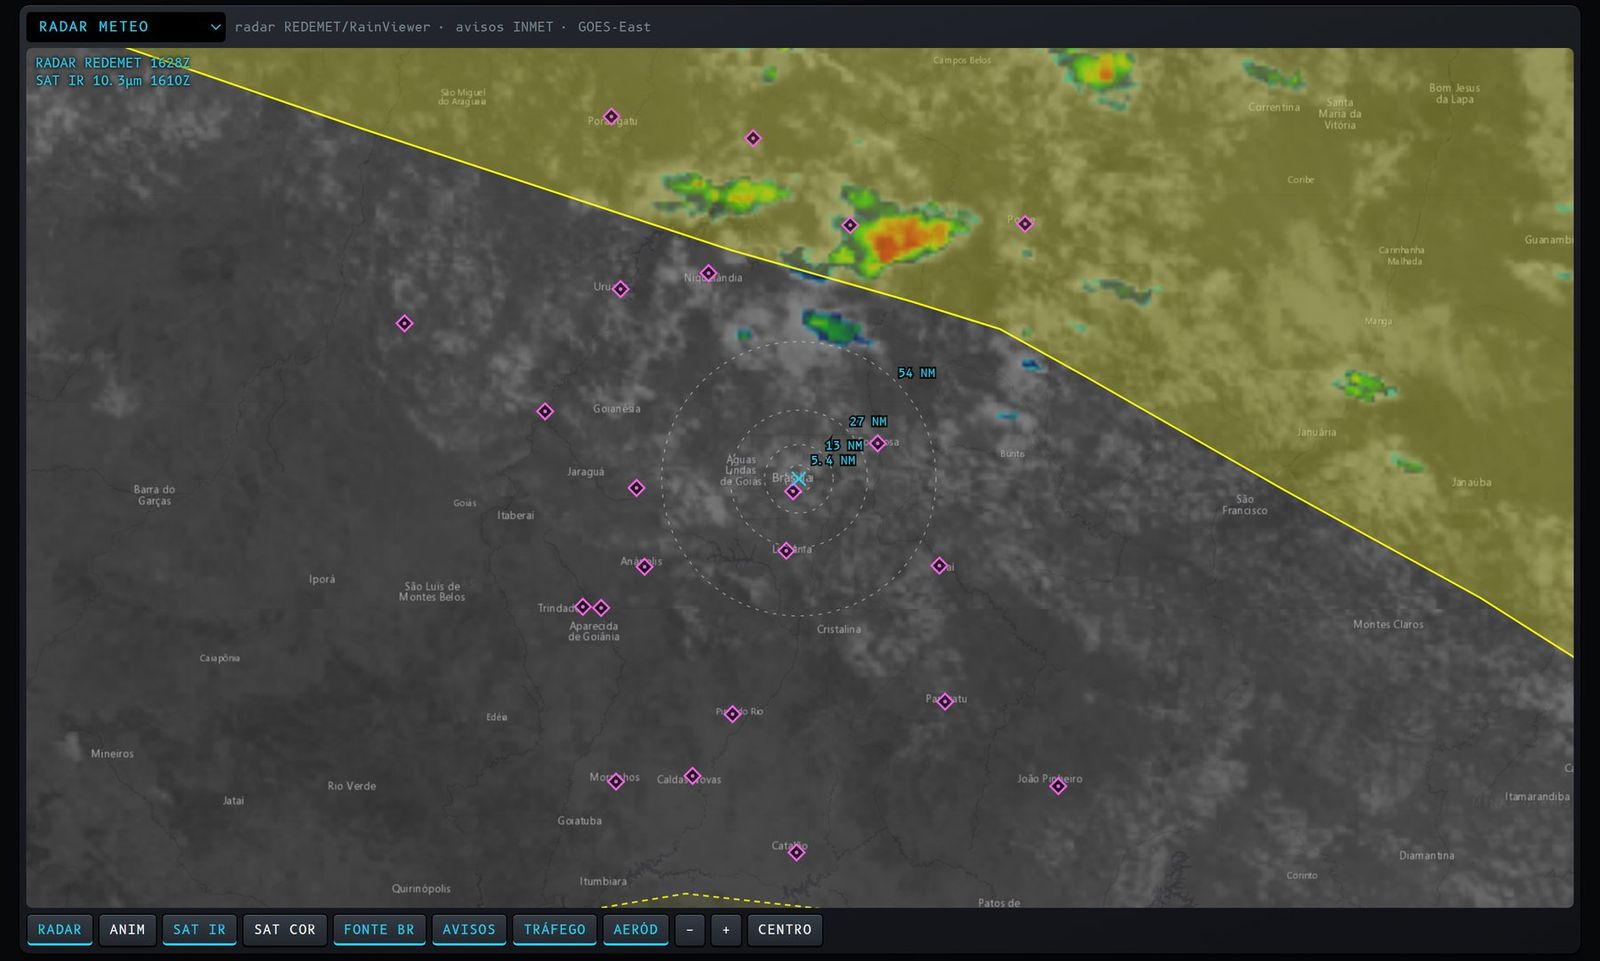
Task: Zoom out with the minus button
Action: click(x=690, y=930)
